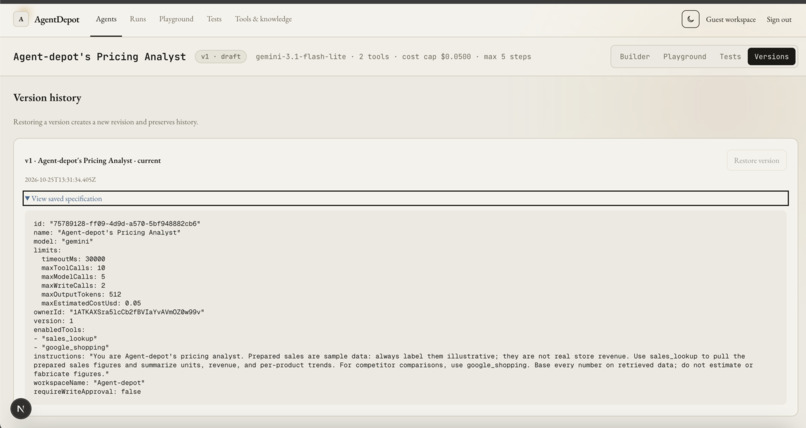
Task: Click the Restoring a version description text
Action: pos(105,122)
